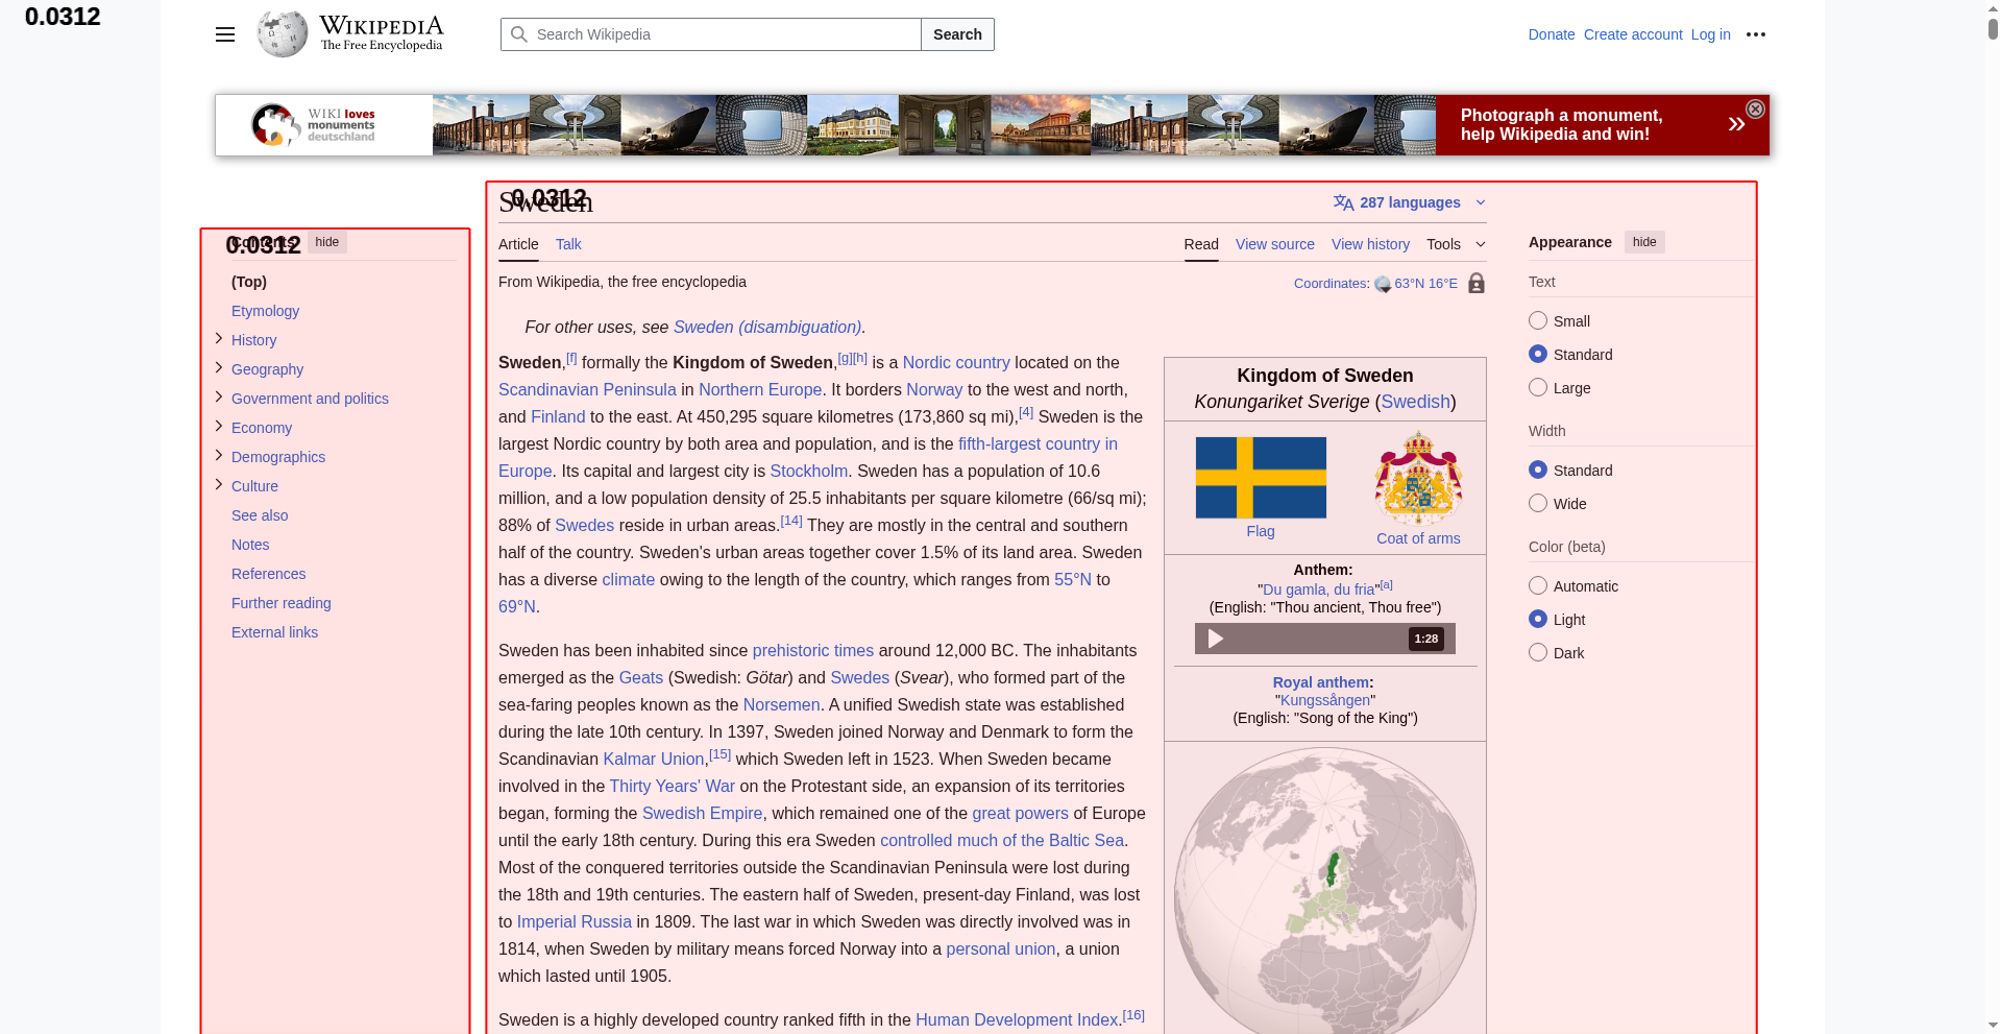Switch to the Article tab
The width and height of the screenshot is (2000, 1034).
pos(518,244)
